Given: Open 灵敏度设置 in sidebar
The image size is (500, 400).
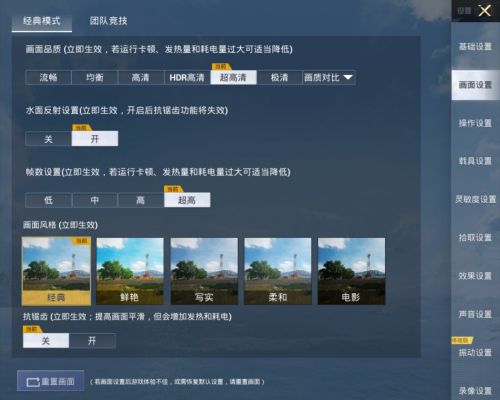Looking at the screenshot, I should click(475, 199).
